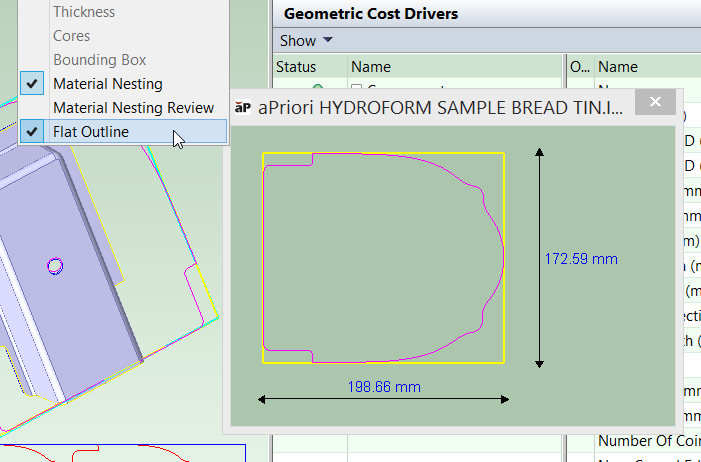
Task: Click the greyed-out Thickness menu entry
Action: click(84, 12)
